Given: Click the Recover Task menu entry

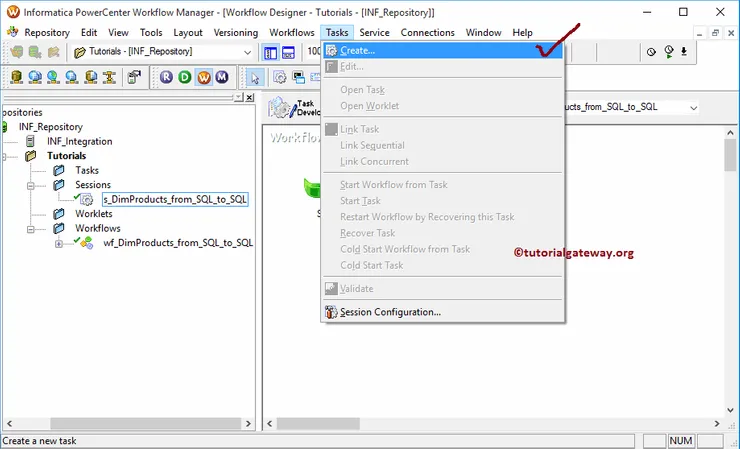Looking at the screenshot, I should [443, 233].
